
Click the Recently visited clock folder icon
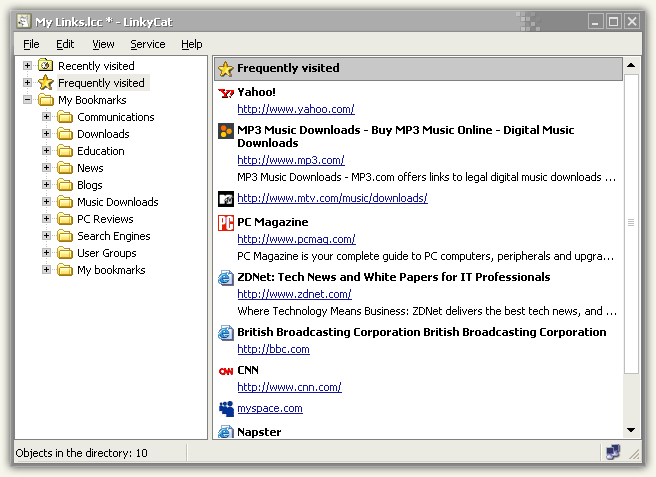(45, 65)
